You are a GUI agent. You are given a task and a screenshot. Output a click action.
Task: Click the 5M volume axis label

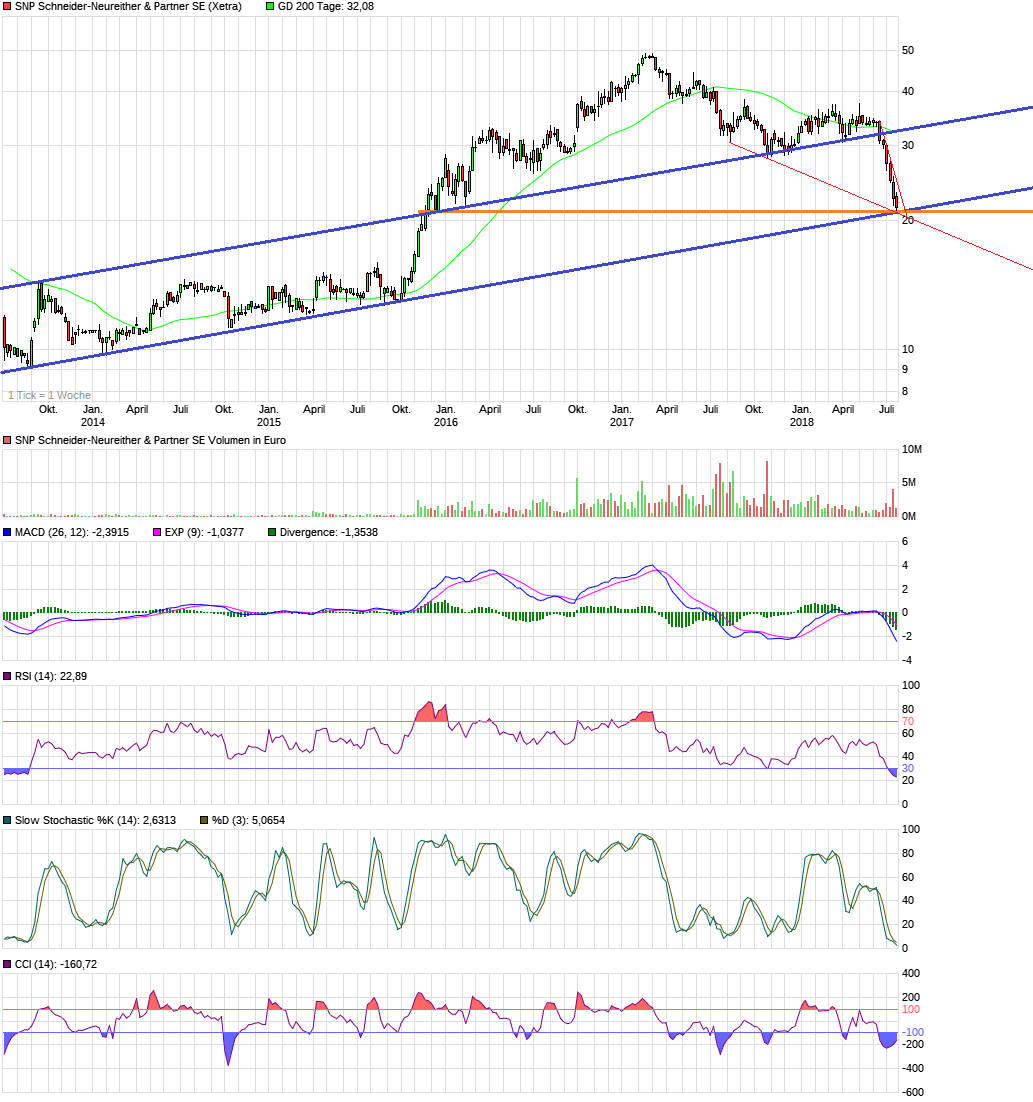909,483
